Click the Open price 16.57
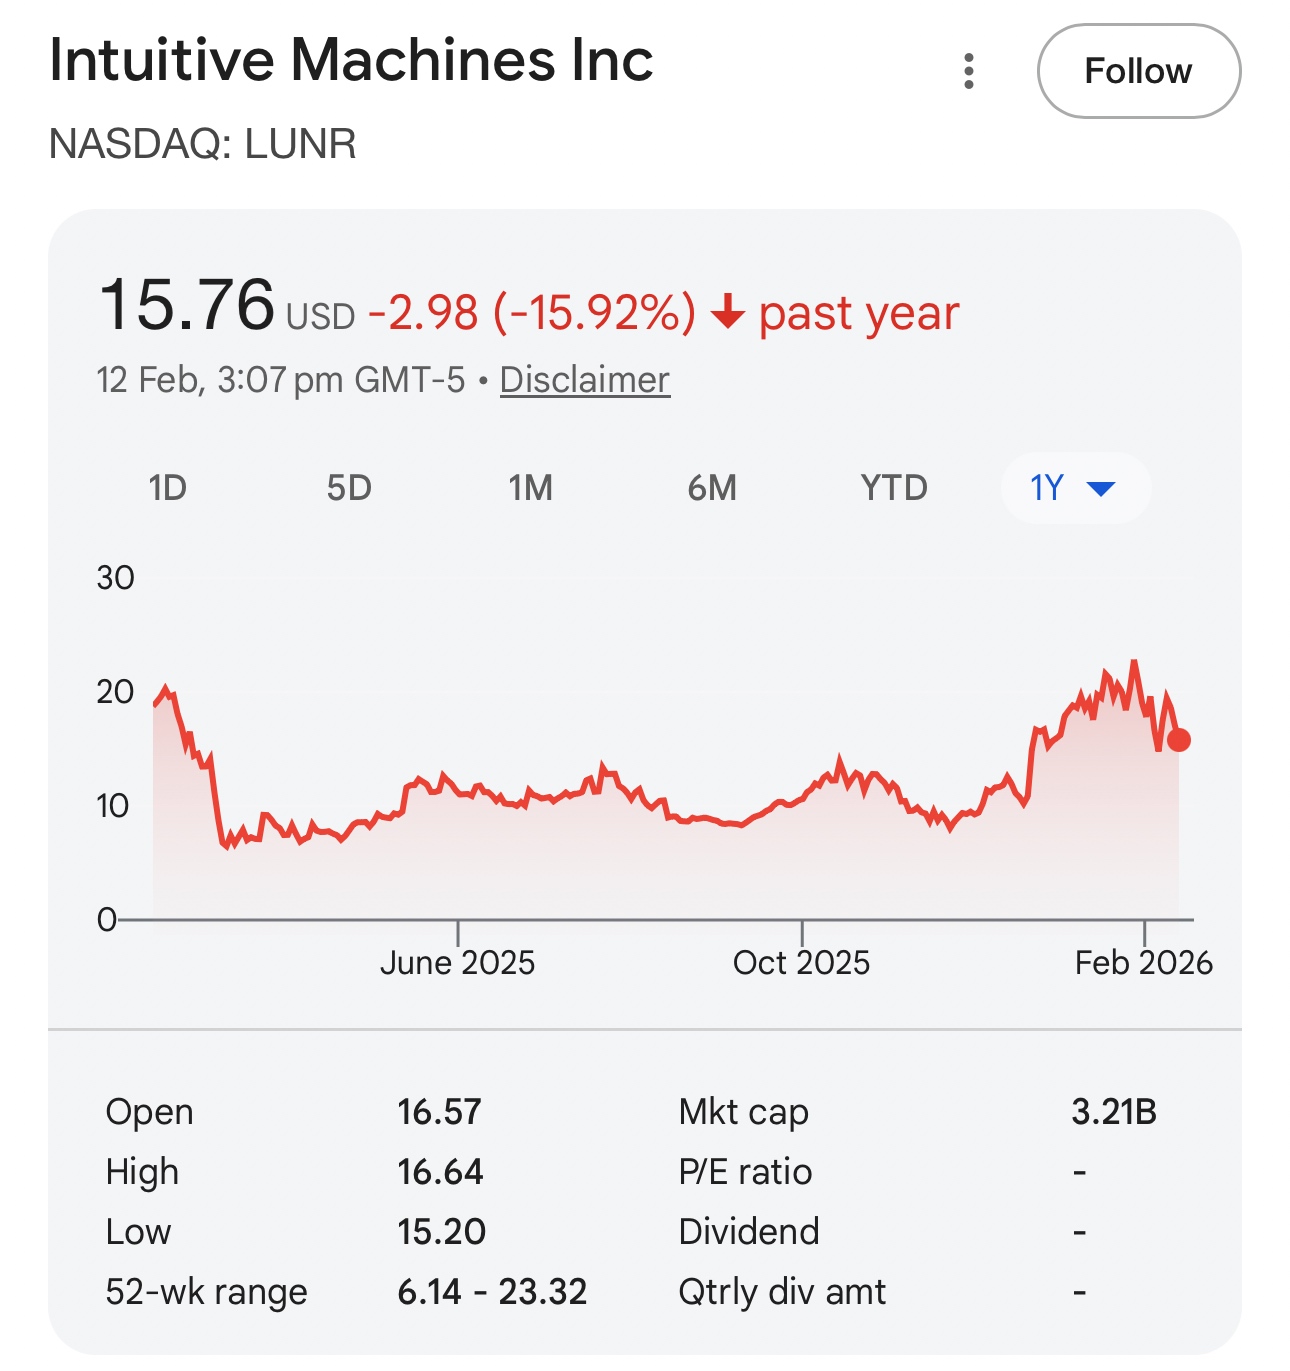 coord(439,1111)
